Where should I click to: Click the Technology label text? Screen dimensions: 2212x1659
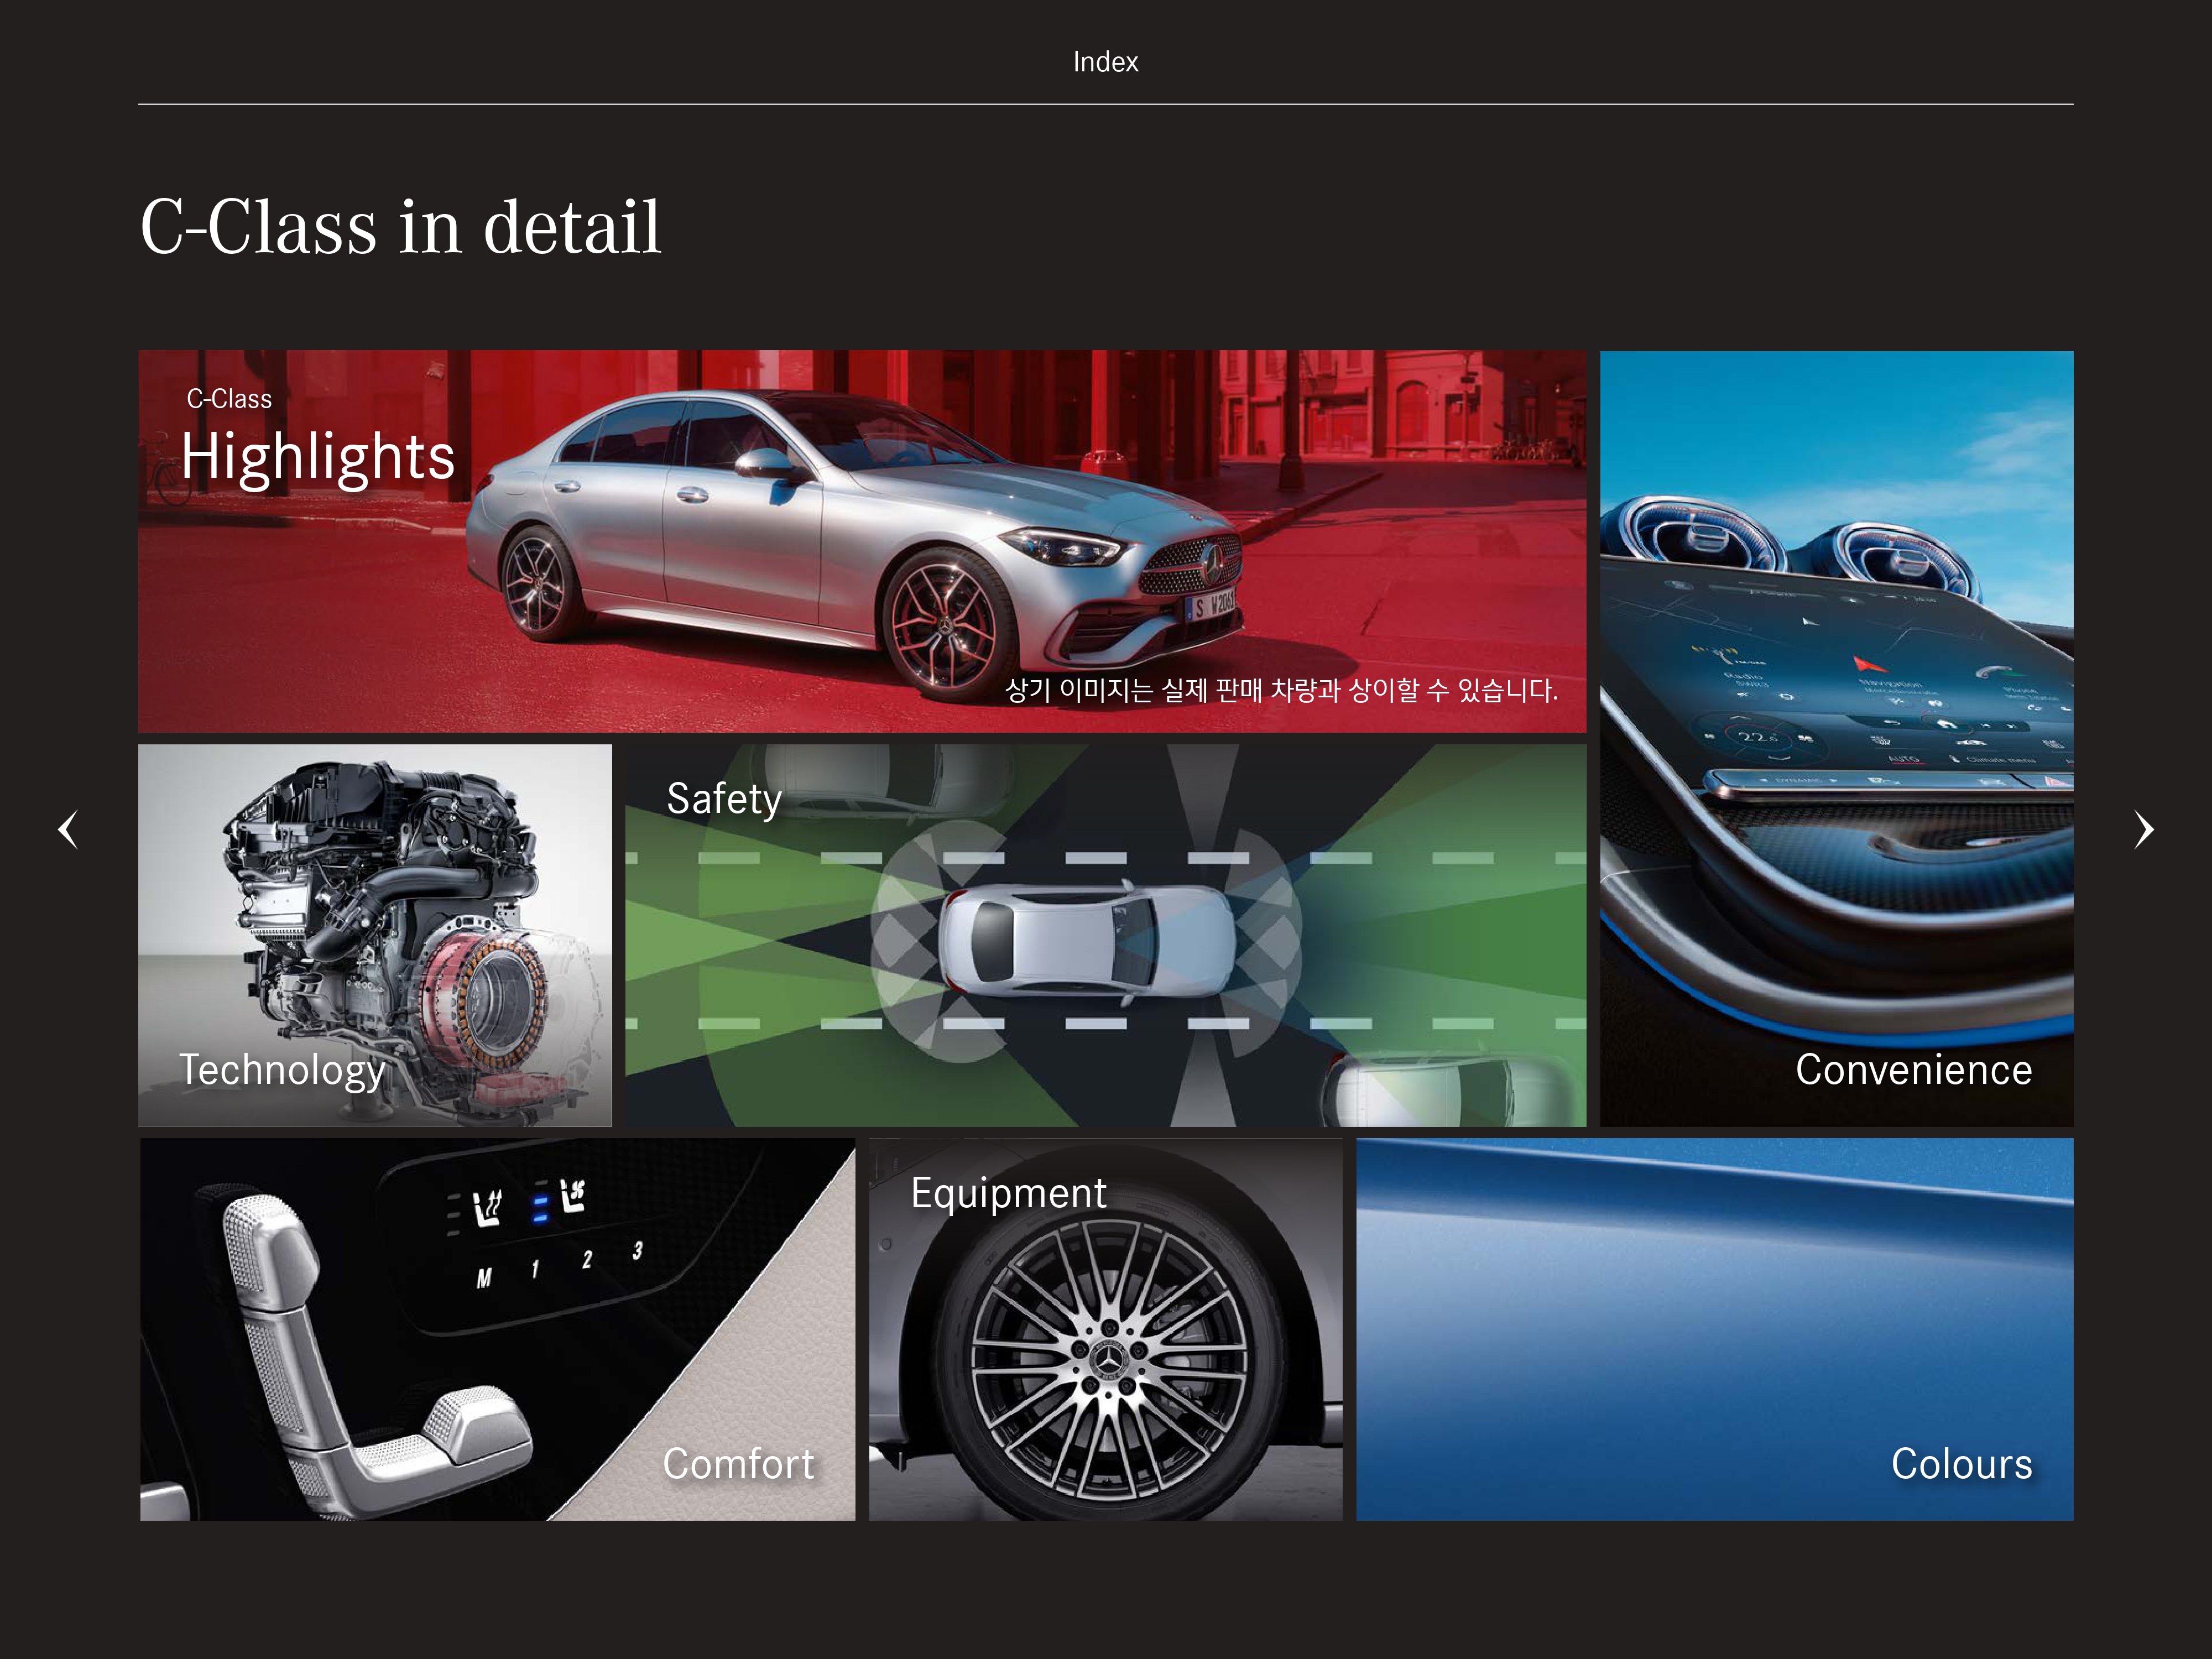click(282, 1070)
